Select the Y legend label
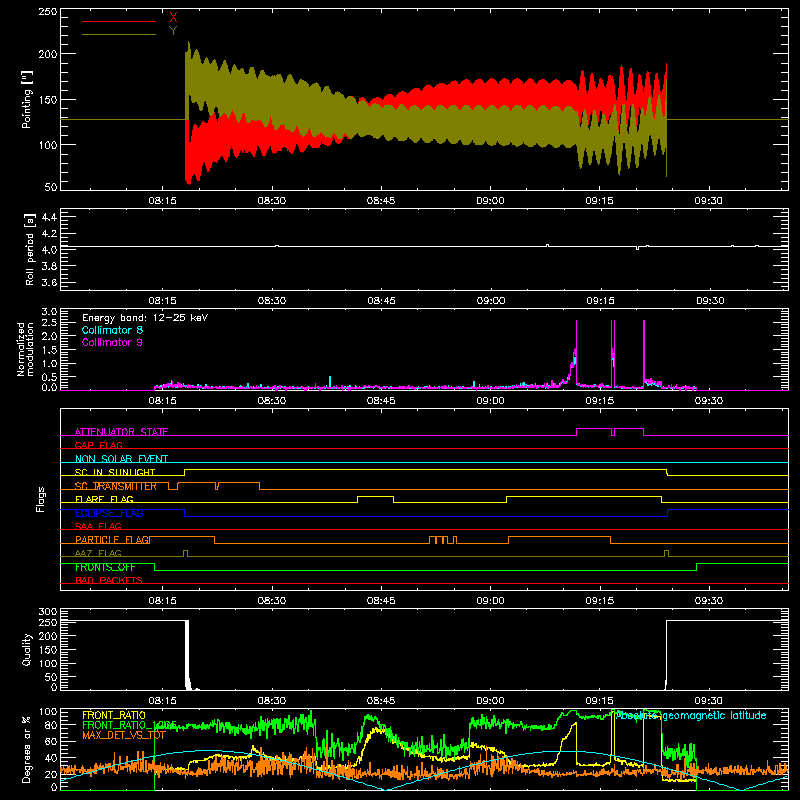Viewport: 800px width, 800px height. coord(173,31)
